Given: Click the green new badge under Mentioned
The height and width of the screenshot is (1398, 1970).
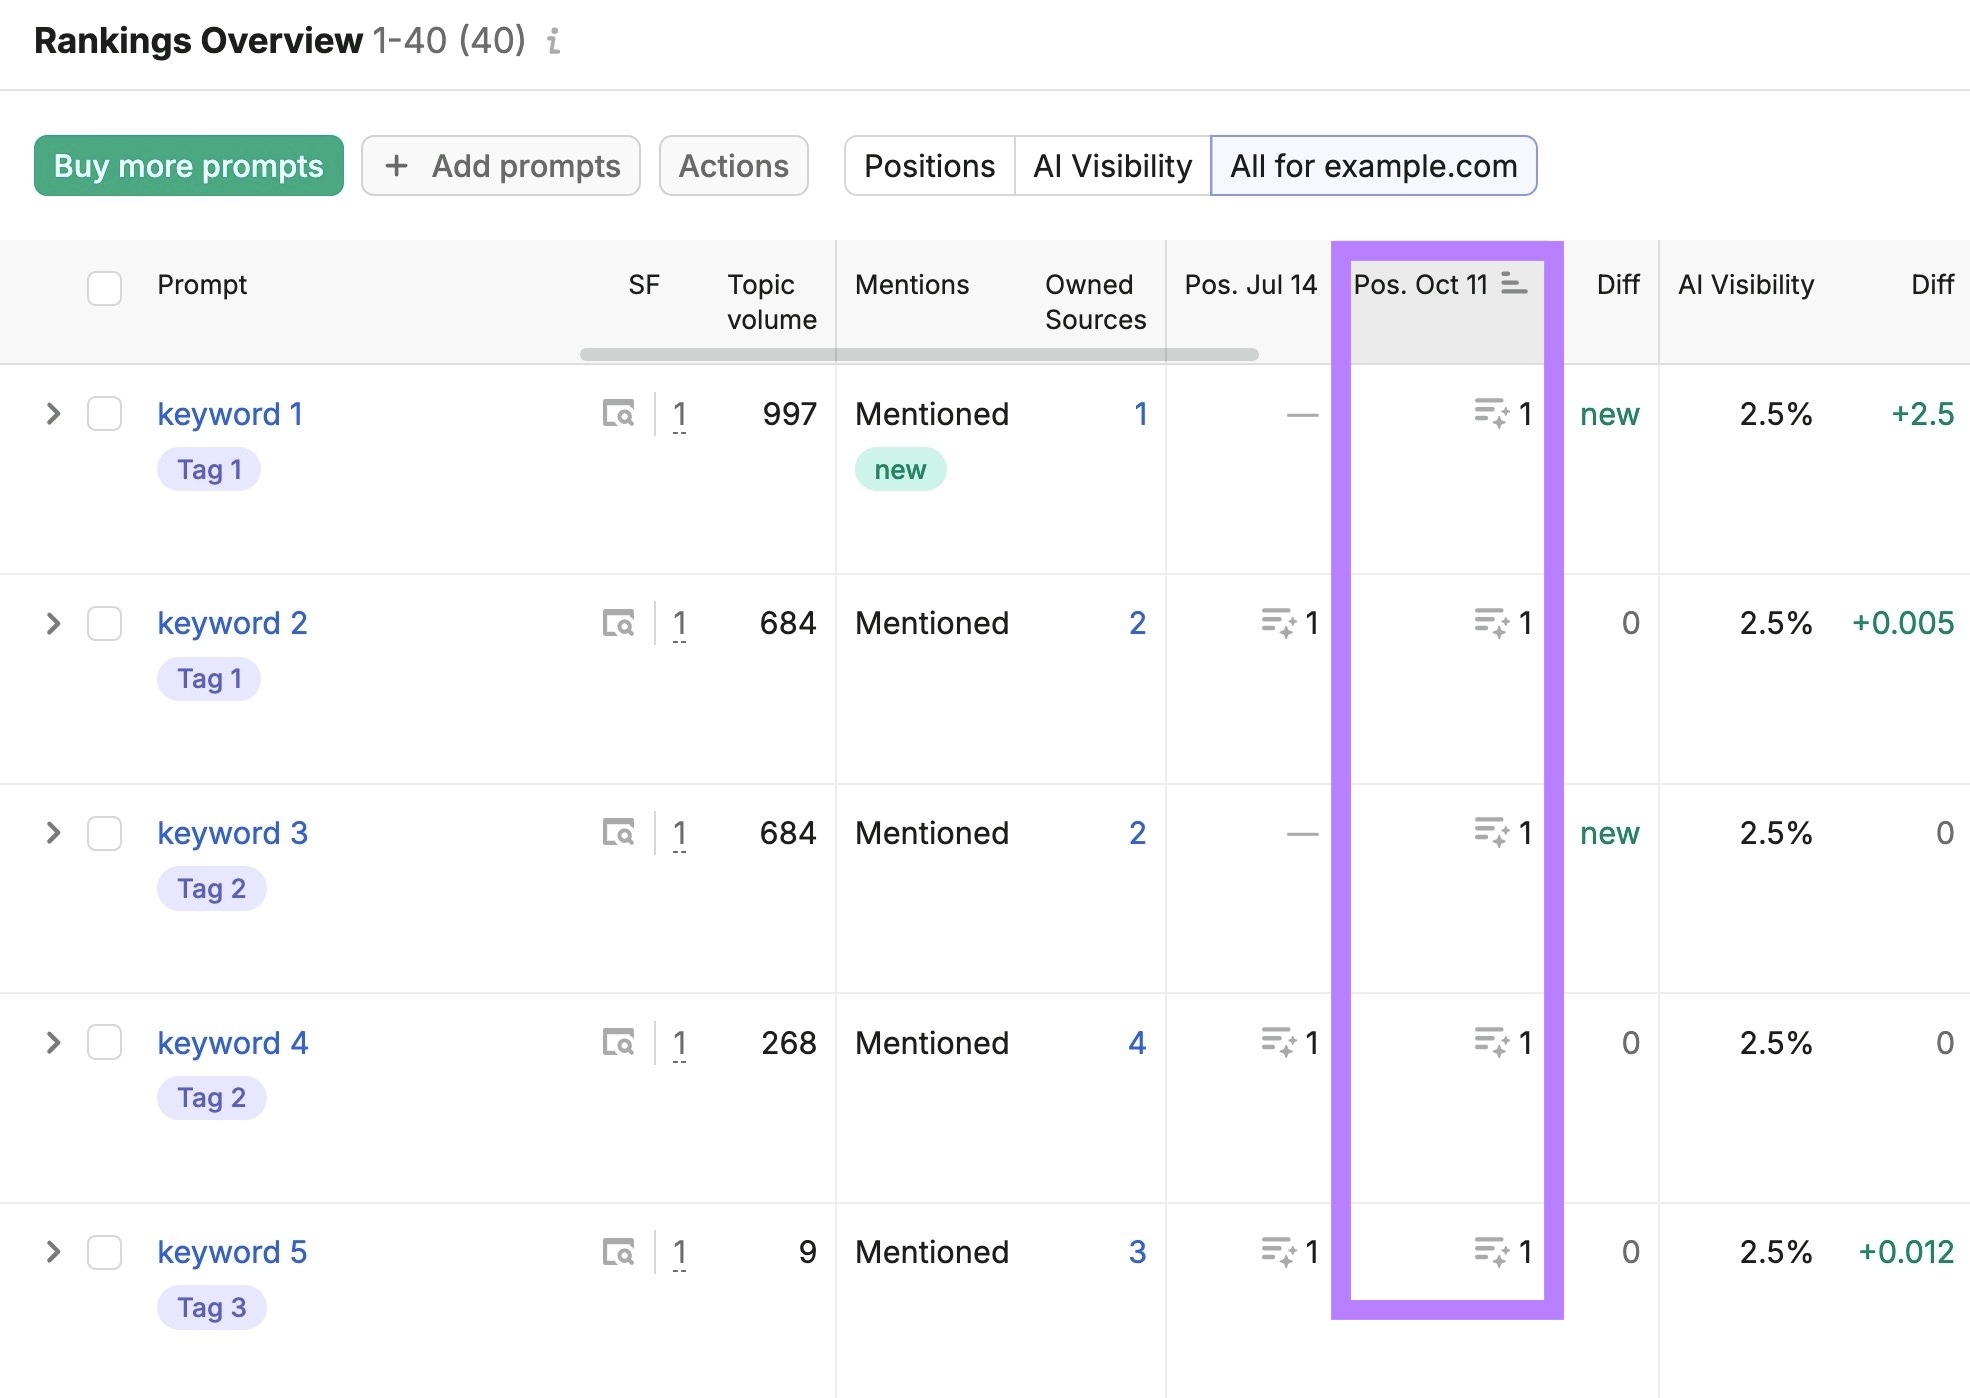Looking at the screenshot, I should pyautogui.click(x=900, y=469).
